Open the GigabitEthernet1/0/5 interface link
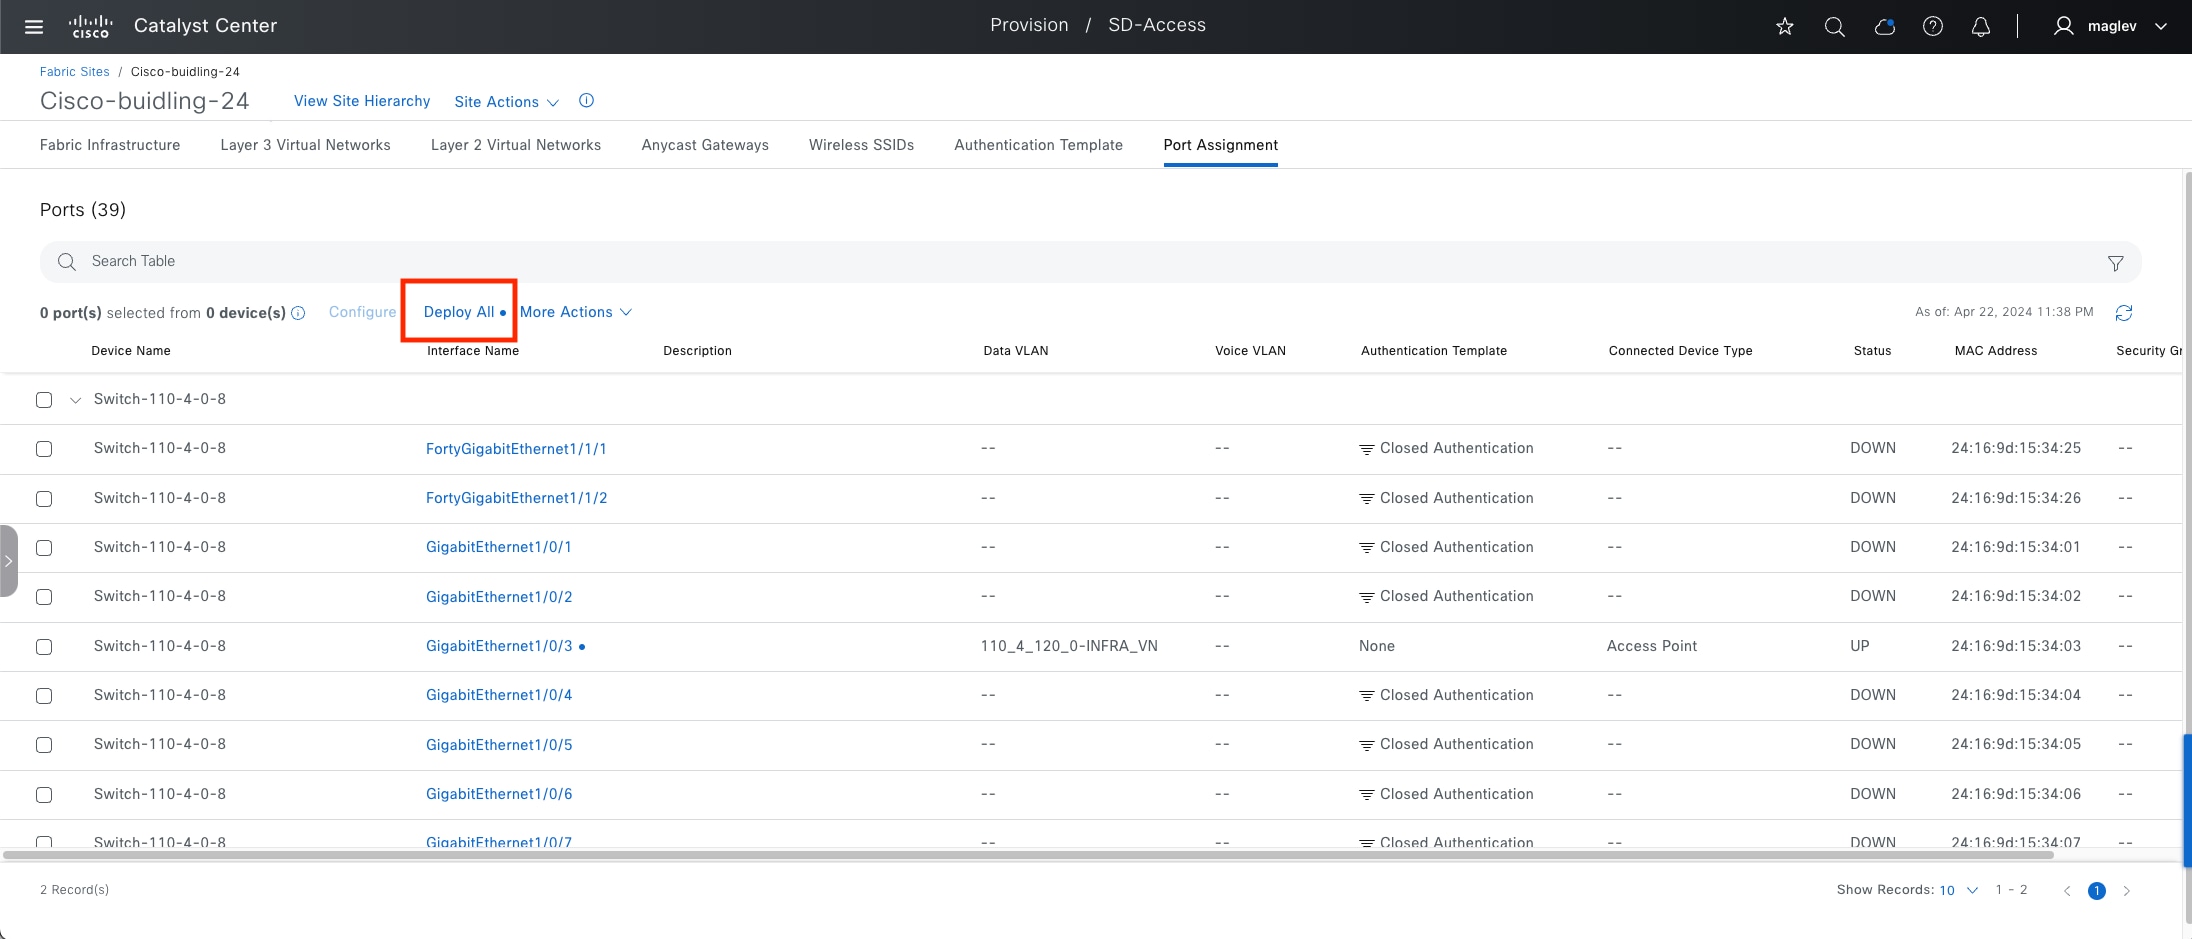Image resolution: width=2192 pixels, height=939 pixels. 499,745
